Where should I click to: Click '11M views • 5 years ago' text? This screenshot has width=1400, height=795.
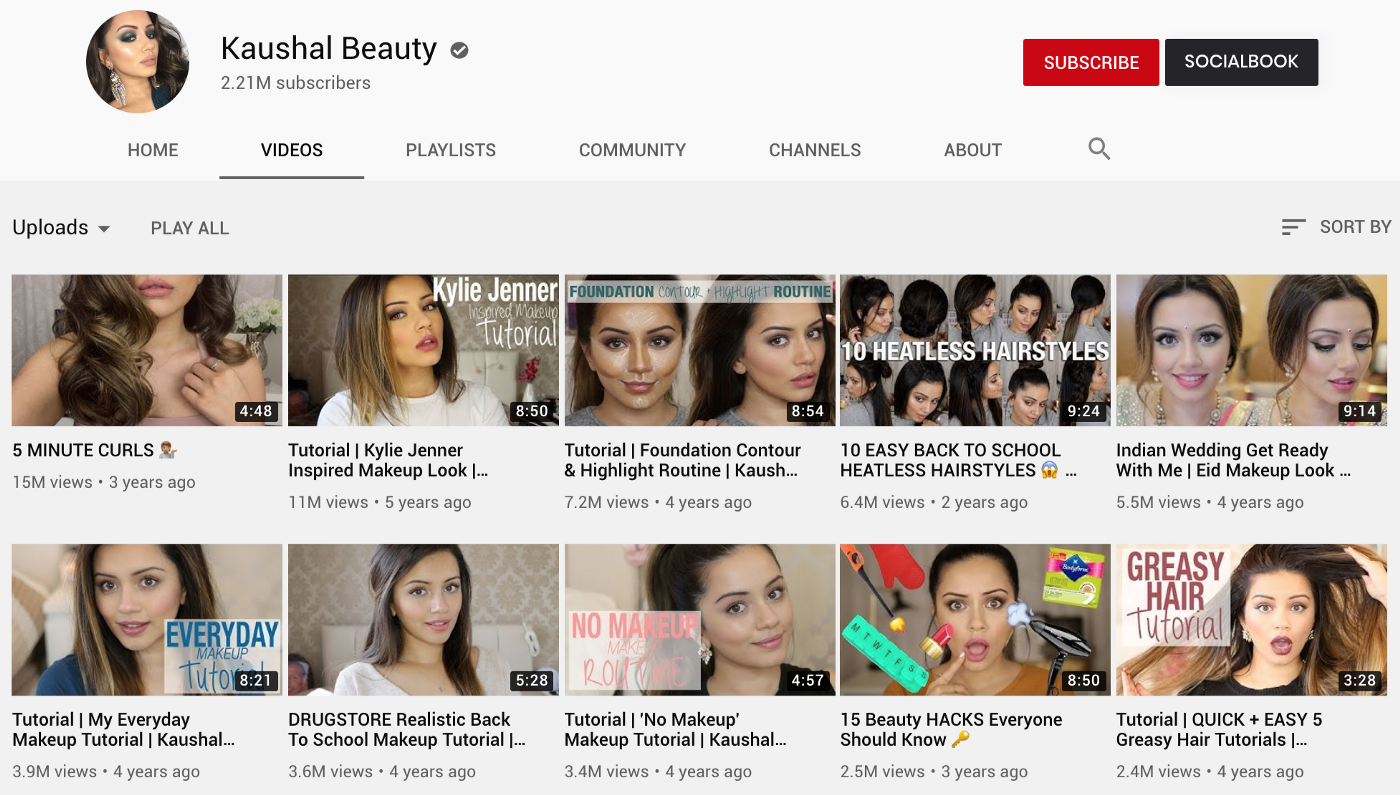380,502
